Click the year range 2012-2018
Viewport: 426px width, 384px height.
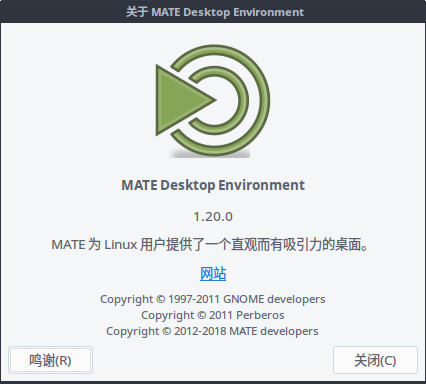[200, 331]
